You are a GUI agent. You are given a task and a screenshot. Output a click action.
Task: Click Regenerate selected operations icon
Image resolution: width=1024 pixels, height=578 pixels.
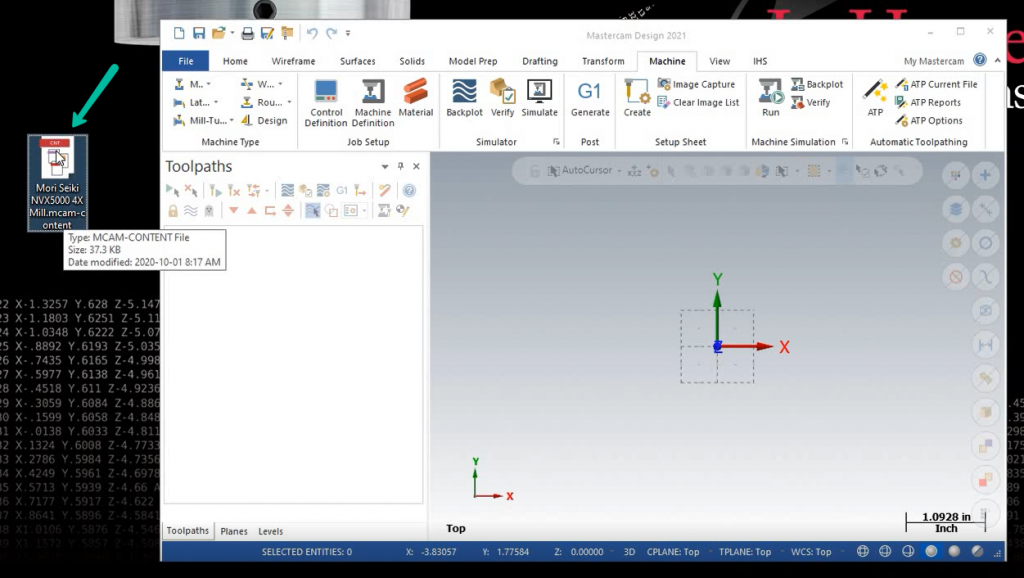pyautogui.click(x=215, y=191)
